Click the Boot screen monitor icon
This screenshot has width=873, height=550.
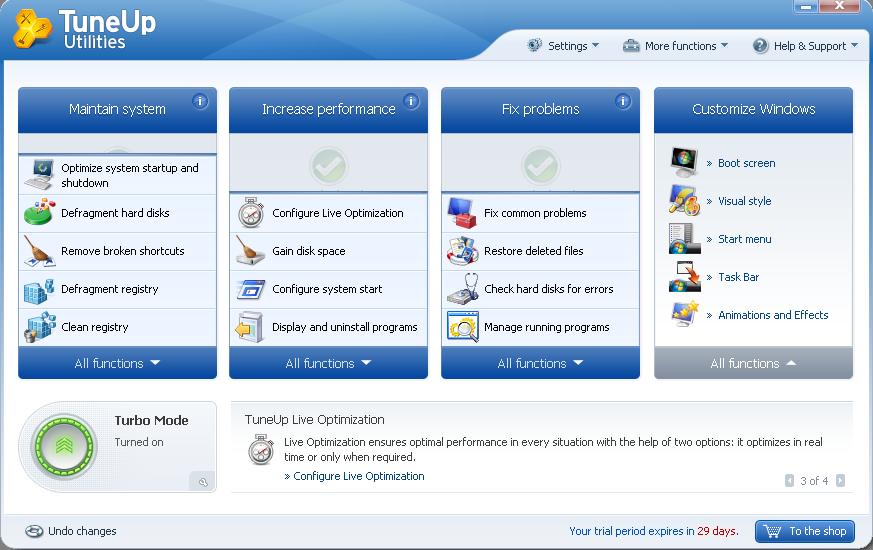pyautogui.click(x=684, y=162)
